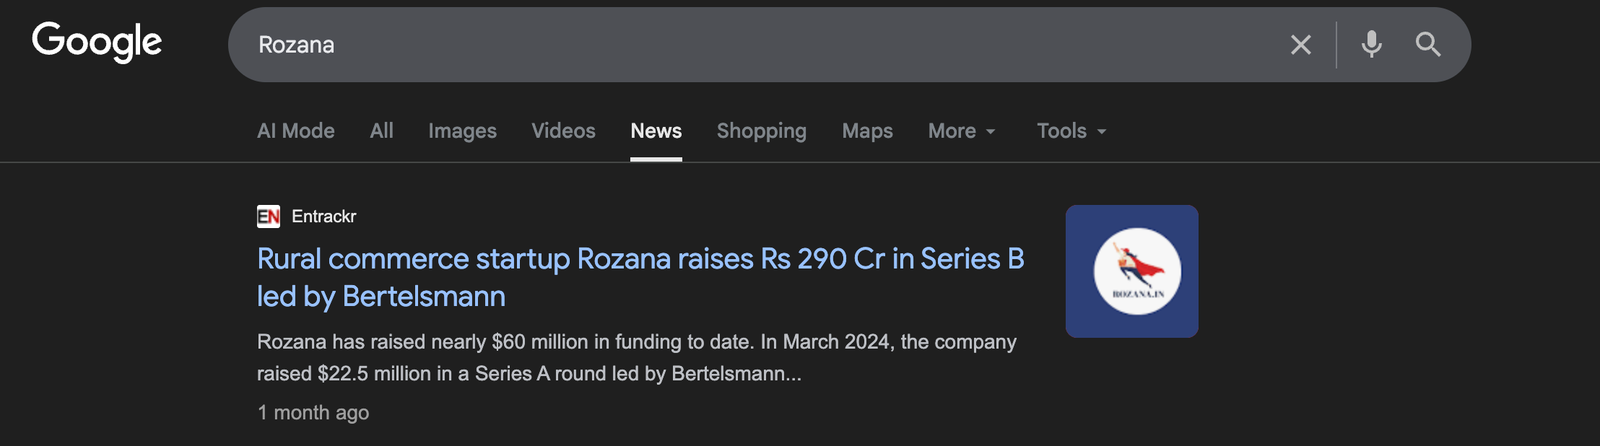Click the active News tab
Screen dimensions: 1600x446
click(656, 131)
